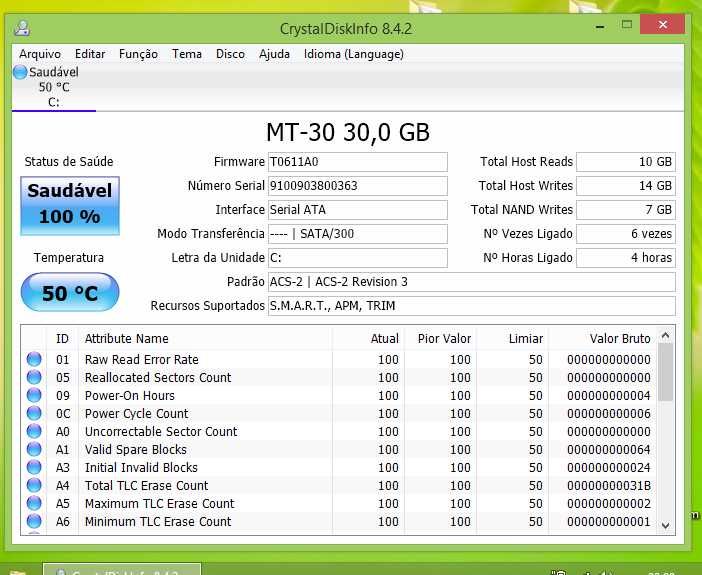Select the Minimum TLC Erase Count attribute name

coord(158,521)
